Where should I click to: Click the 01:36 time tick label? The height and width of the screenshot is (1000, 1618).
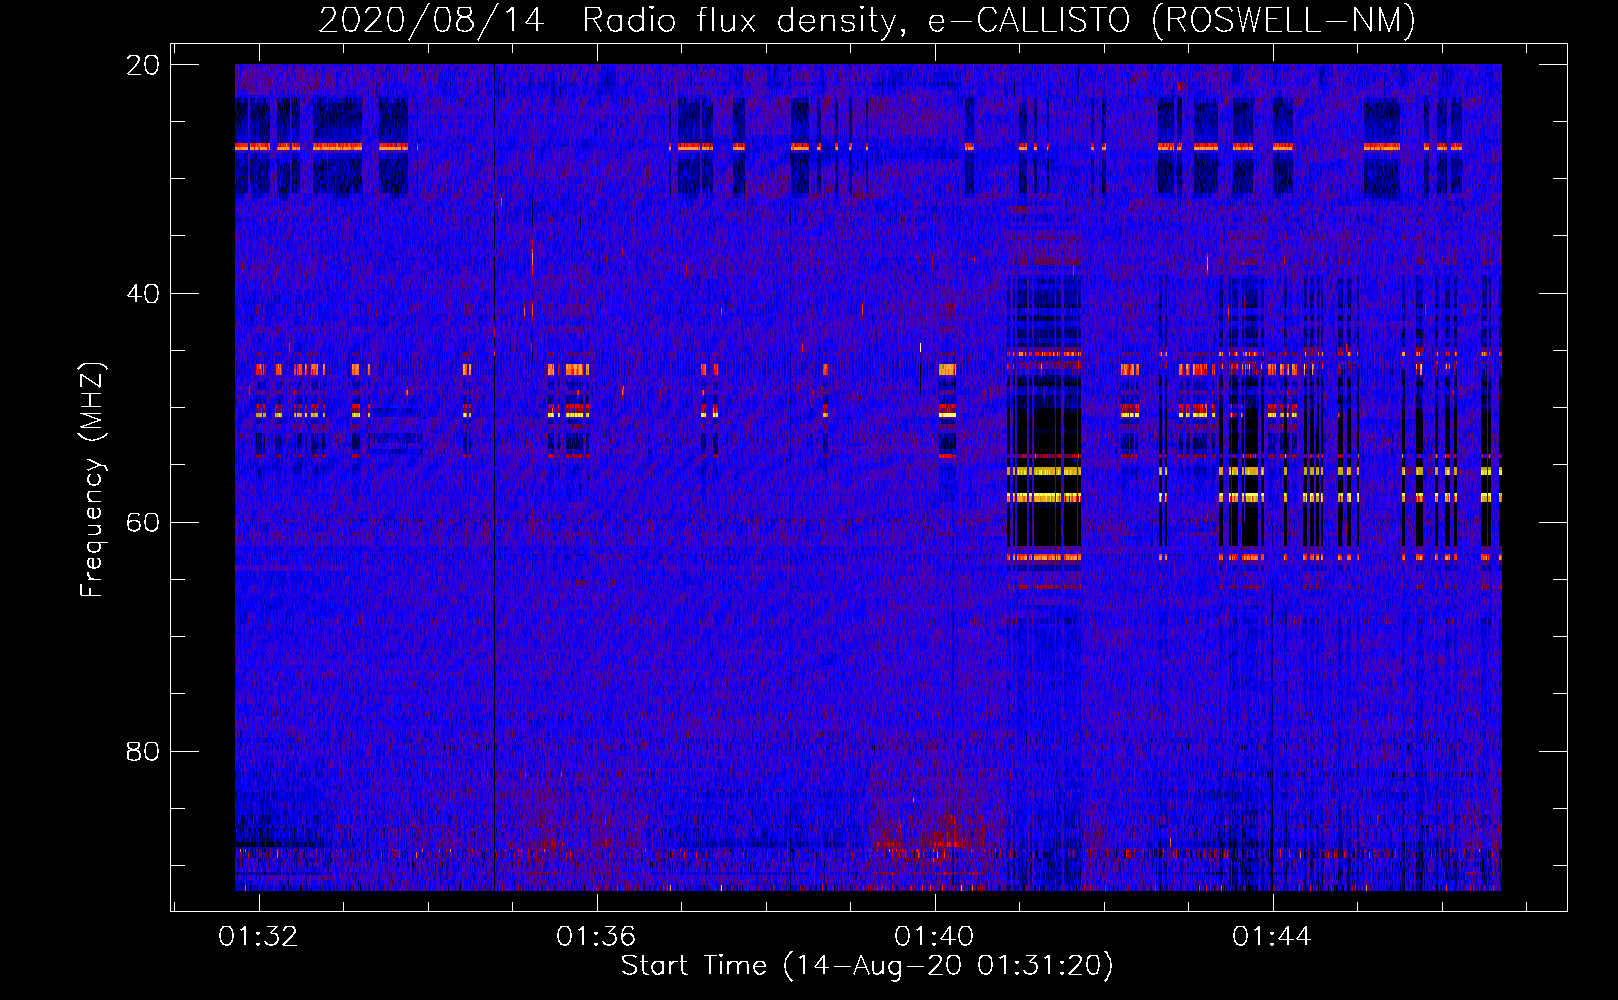click(x=596, y=937)
